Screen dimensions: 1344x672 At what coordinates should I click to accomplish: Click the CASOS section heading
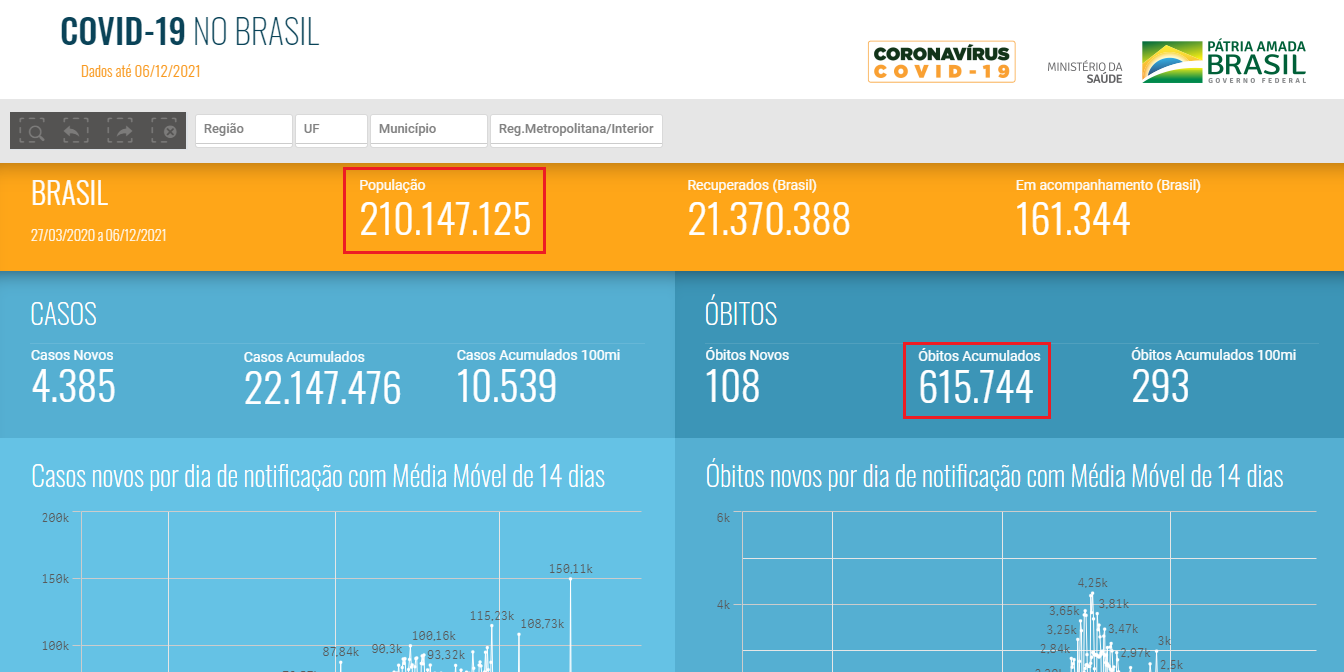(64, 314)
